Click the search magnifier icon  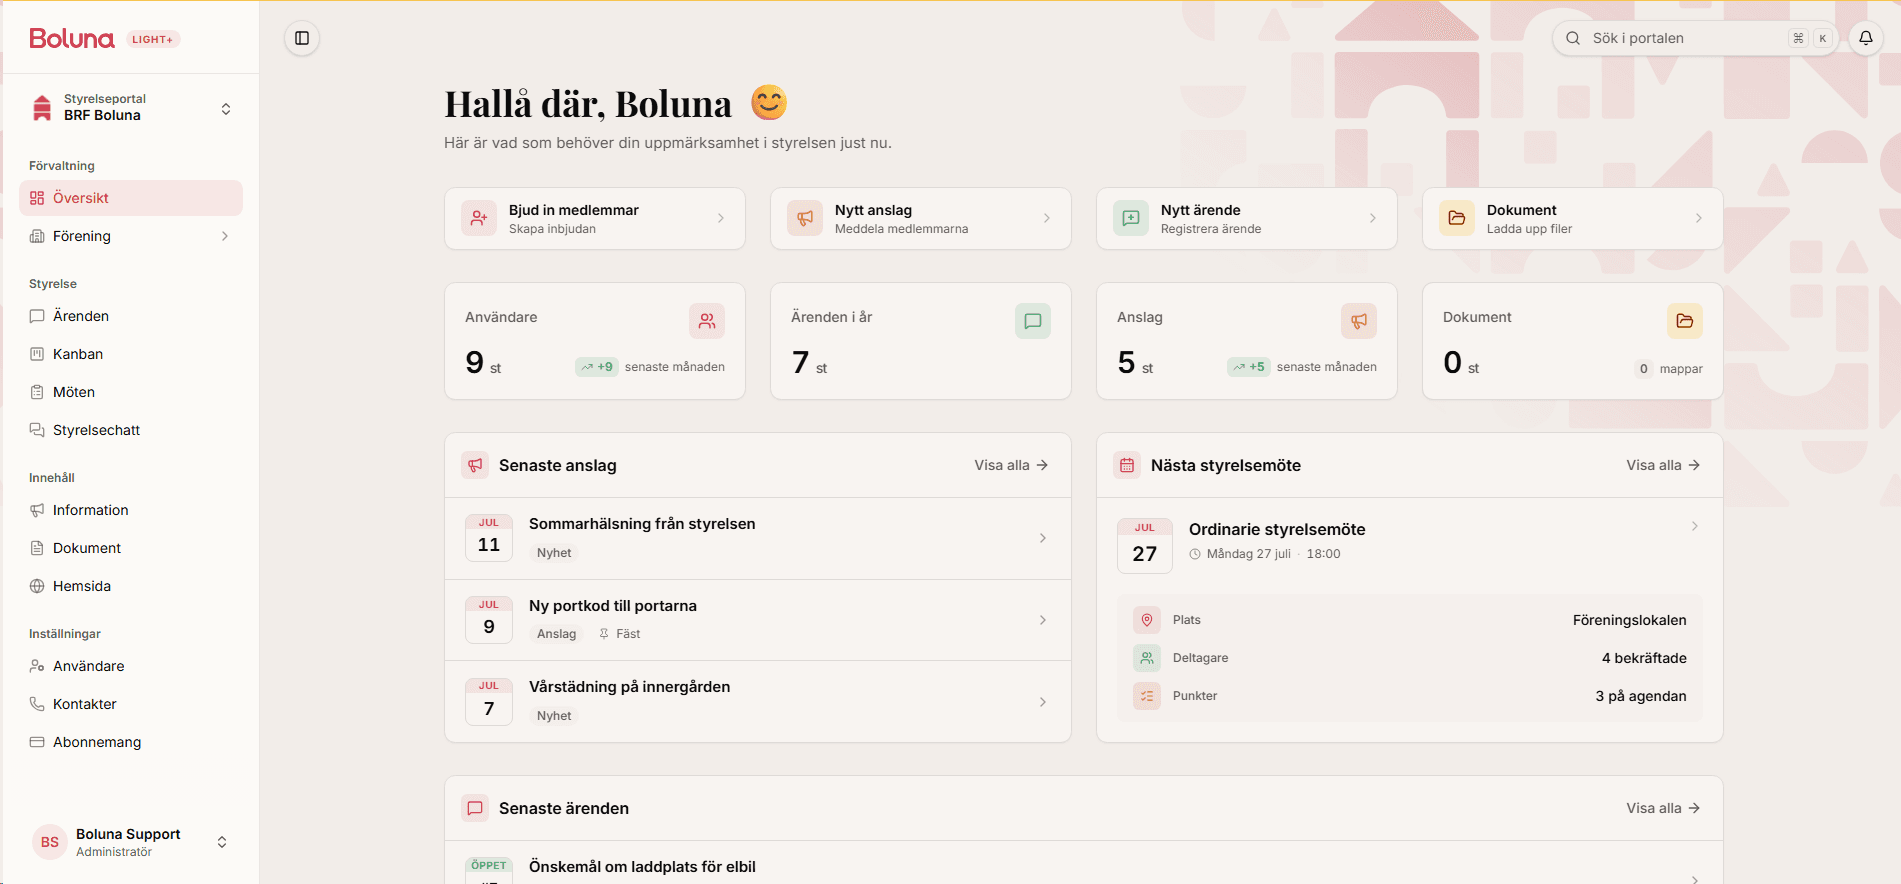point(1573,38)
